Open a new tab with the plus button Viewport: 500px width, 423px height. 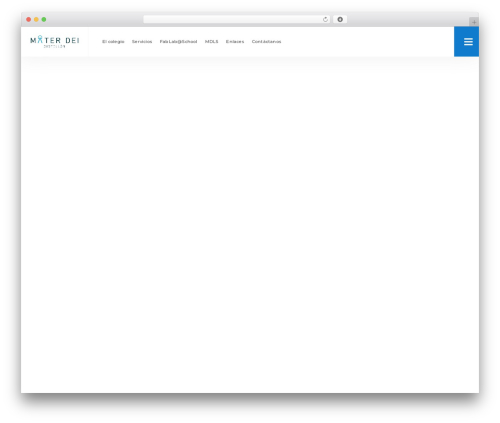tap(474, 22)
